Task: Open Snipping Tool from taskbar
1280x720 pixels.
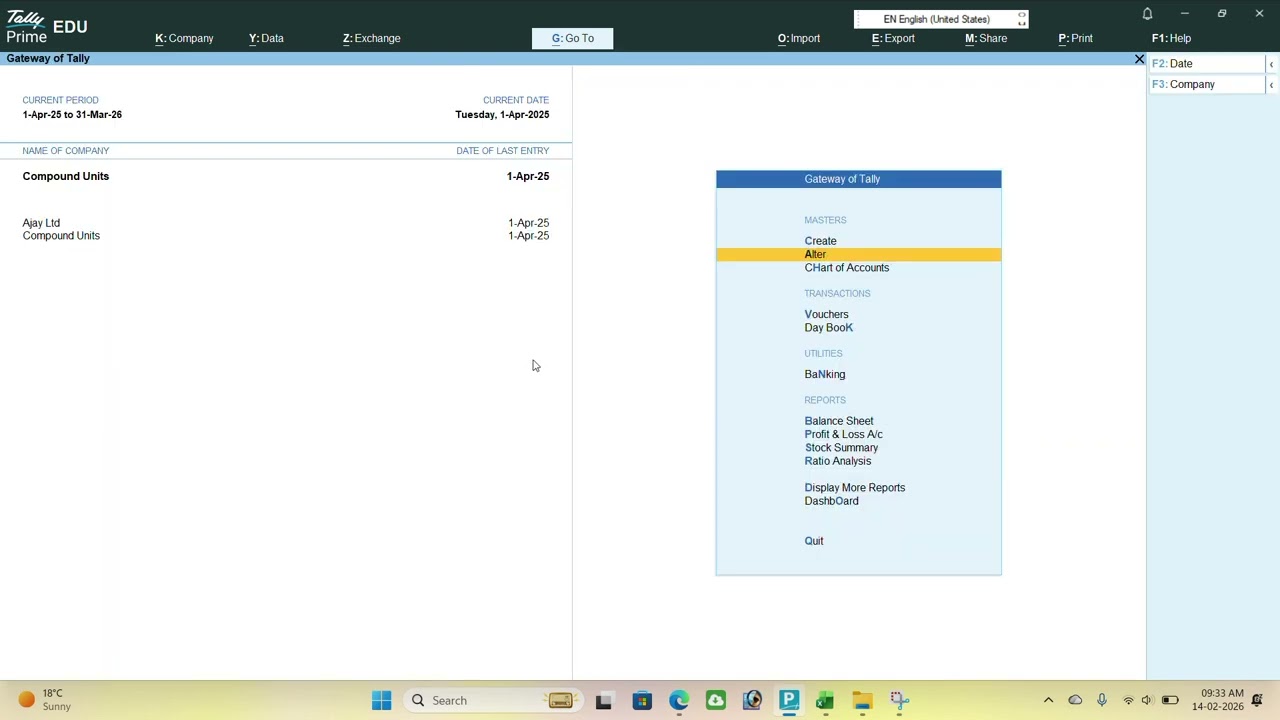Action: coord(899,700)
